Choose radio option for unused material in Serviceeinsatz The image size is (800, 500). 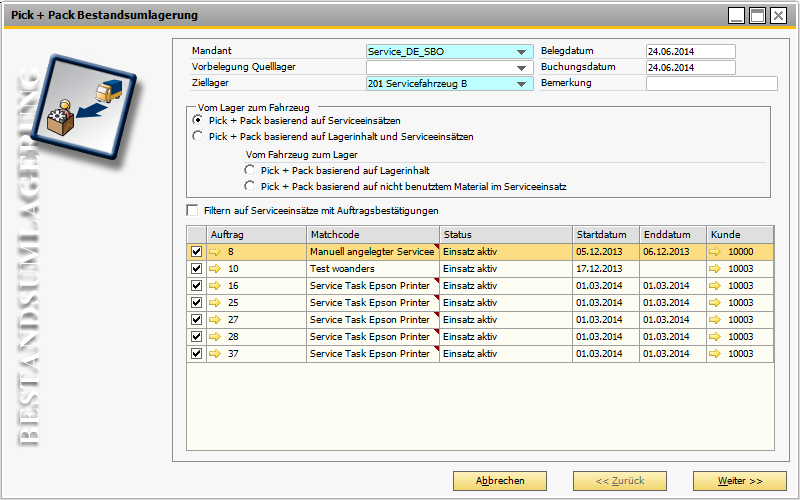pos(249,186)
